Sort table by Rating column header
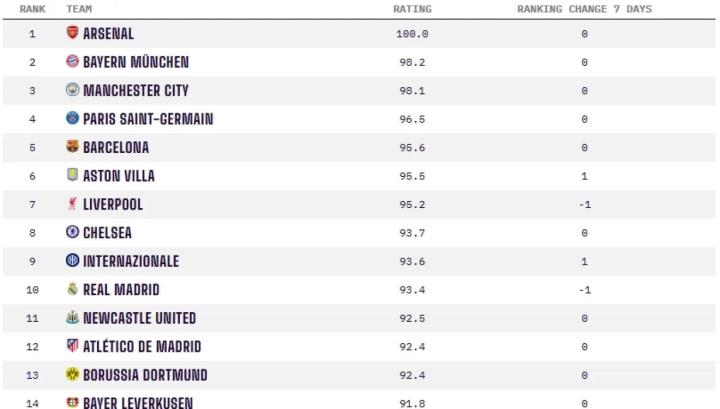The width and height of the screenshot is (720, 409). click(412, 9)
